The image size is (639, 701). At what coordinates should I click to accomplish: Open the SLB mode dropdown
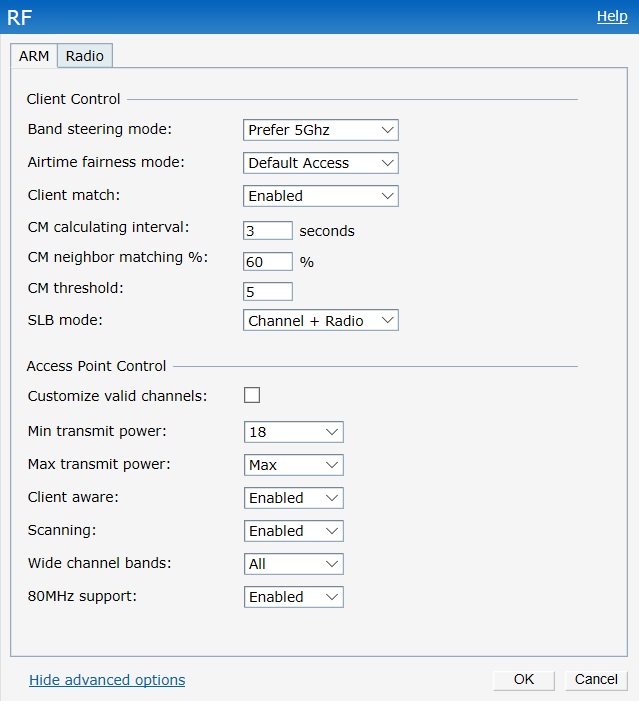(x=320, y=321)
